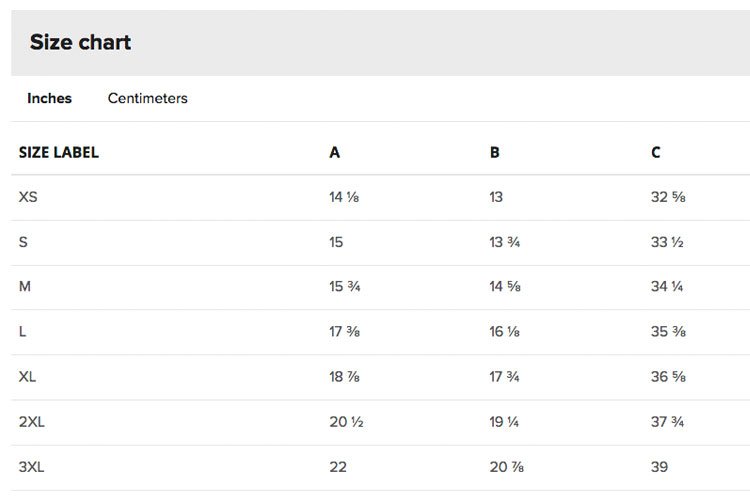Image resolution: width=750 pixels, height=500 pixels.
Task: Select the Inches tab
Action: tap(49, 98)
